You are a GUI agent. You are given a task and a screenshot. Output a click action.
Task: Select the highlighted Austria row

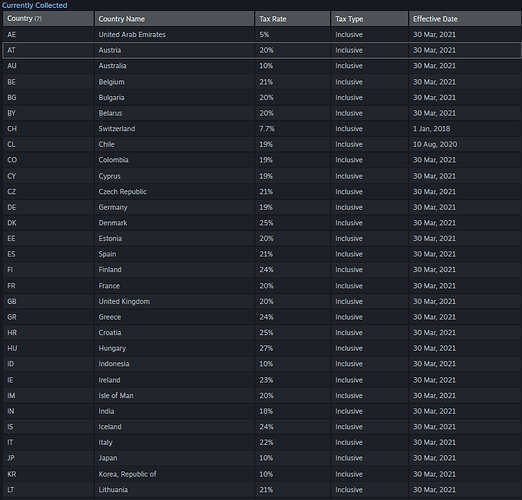[262, 50]
